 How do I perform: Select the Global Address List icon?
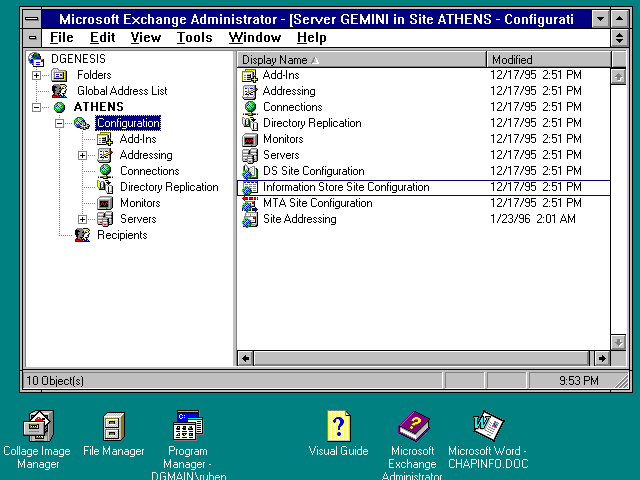pos(59,91)
